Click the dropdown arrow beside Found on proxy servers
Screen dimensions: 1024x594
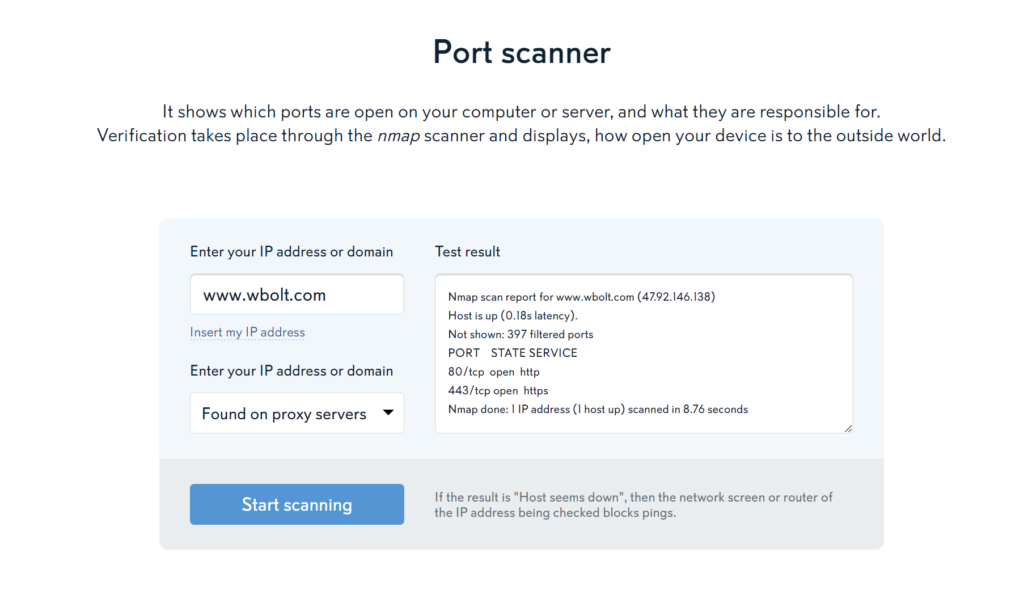[387, 413]
